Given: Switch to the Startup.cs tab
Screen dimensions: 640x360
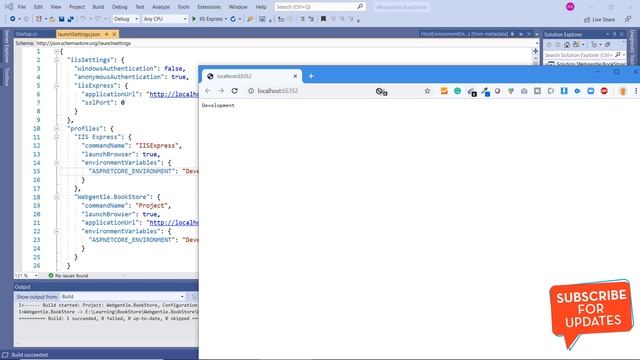Looking at the screenshot, I should pyautogui.click(x=27, y=34).
